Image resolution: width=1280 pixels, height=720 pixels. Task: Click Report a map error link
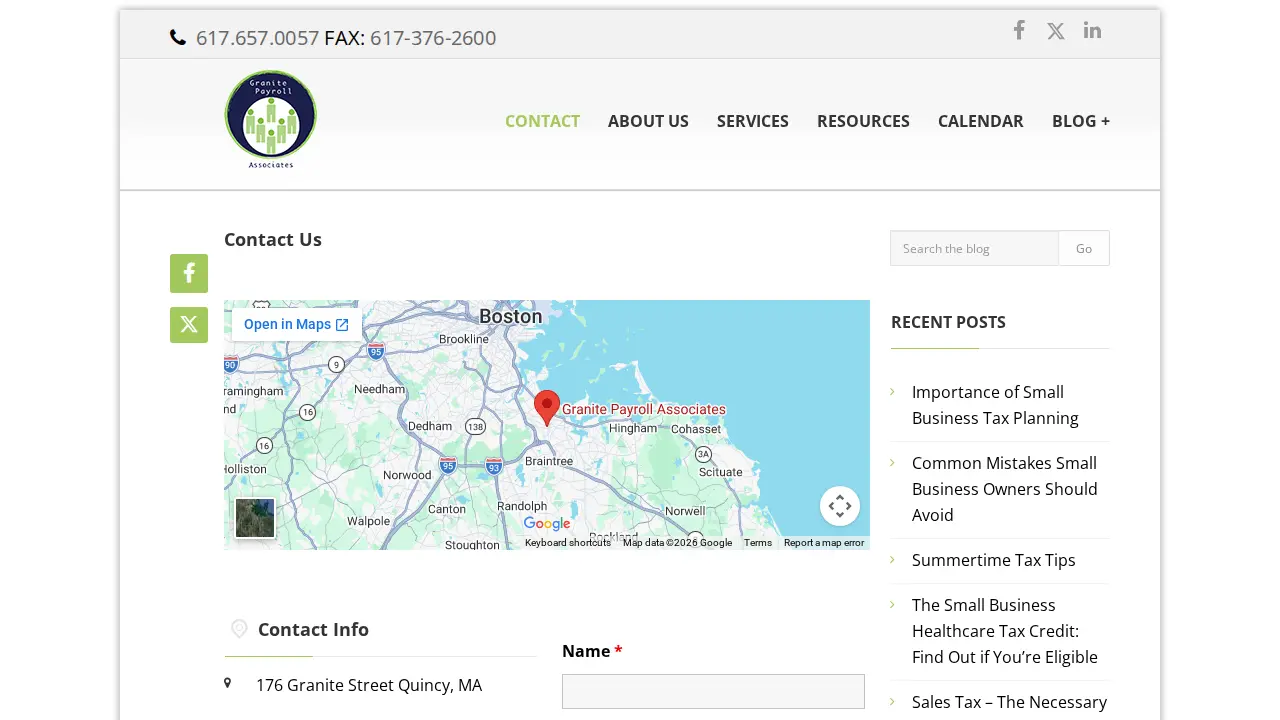click(824, 543)
